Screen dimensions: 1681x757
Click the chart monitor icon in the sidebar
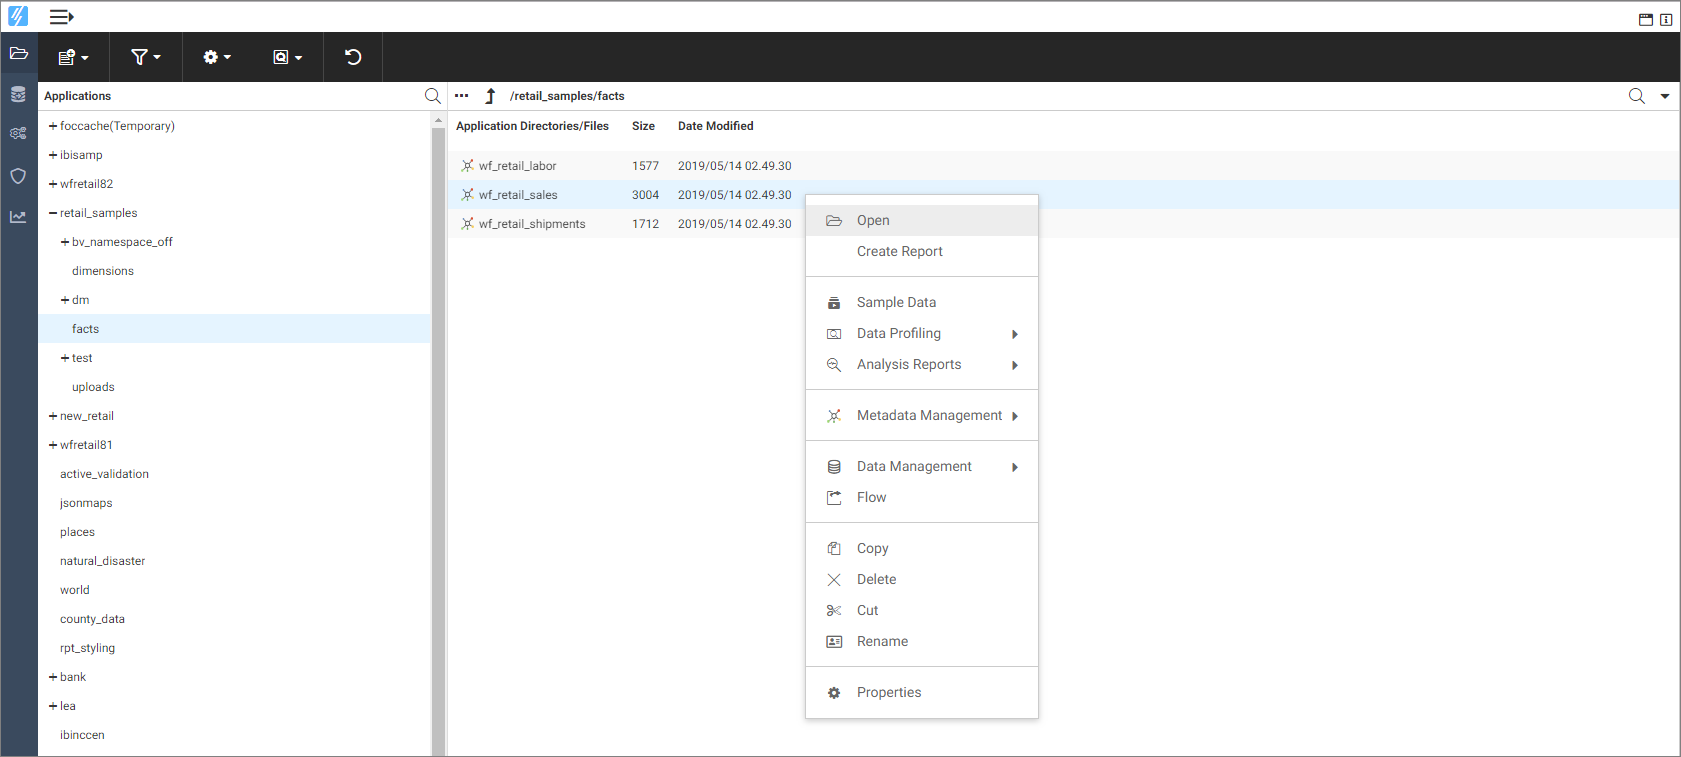pyautogui.click(x=18, y=217)
